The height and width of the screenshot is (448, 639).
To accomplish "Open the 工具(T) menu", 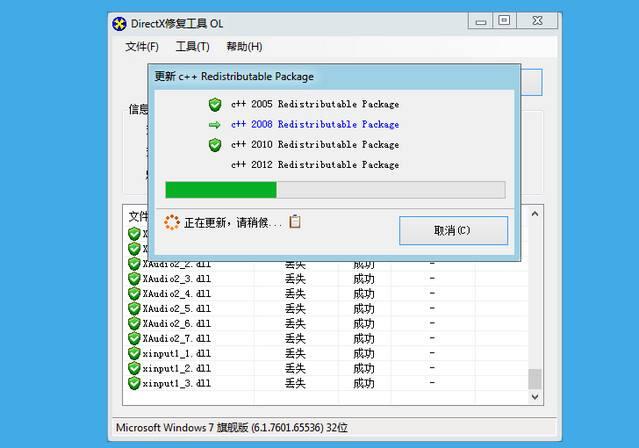I will tap(192, 46).
